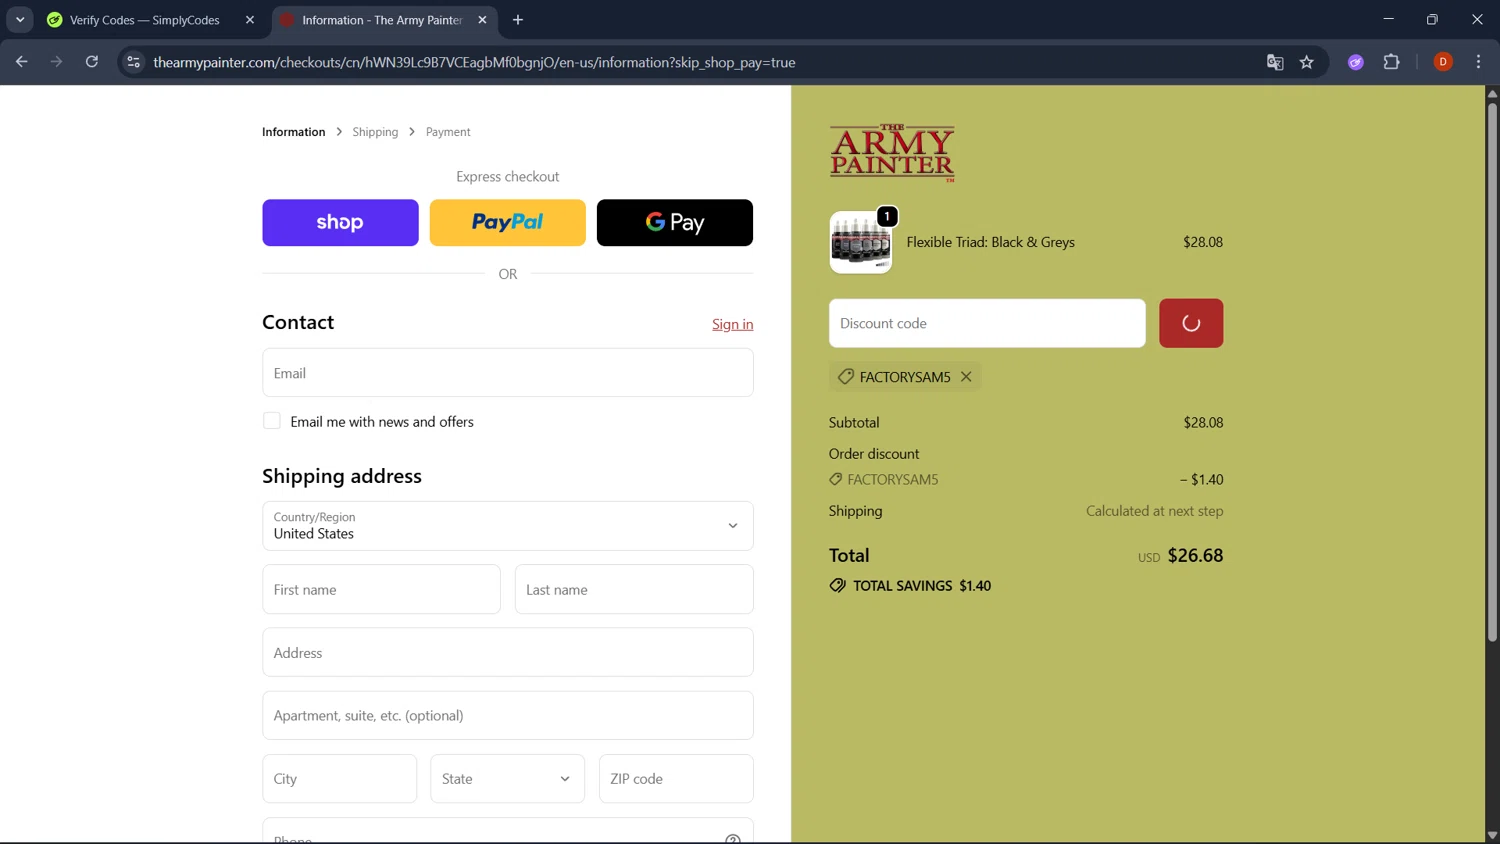Open the purple extension icon
The width and height of the screenshot is (1500, 844).
click(x=1356, y=62)
